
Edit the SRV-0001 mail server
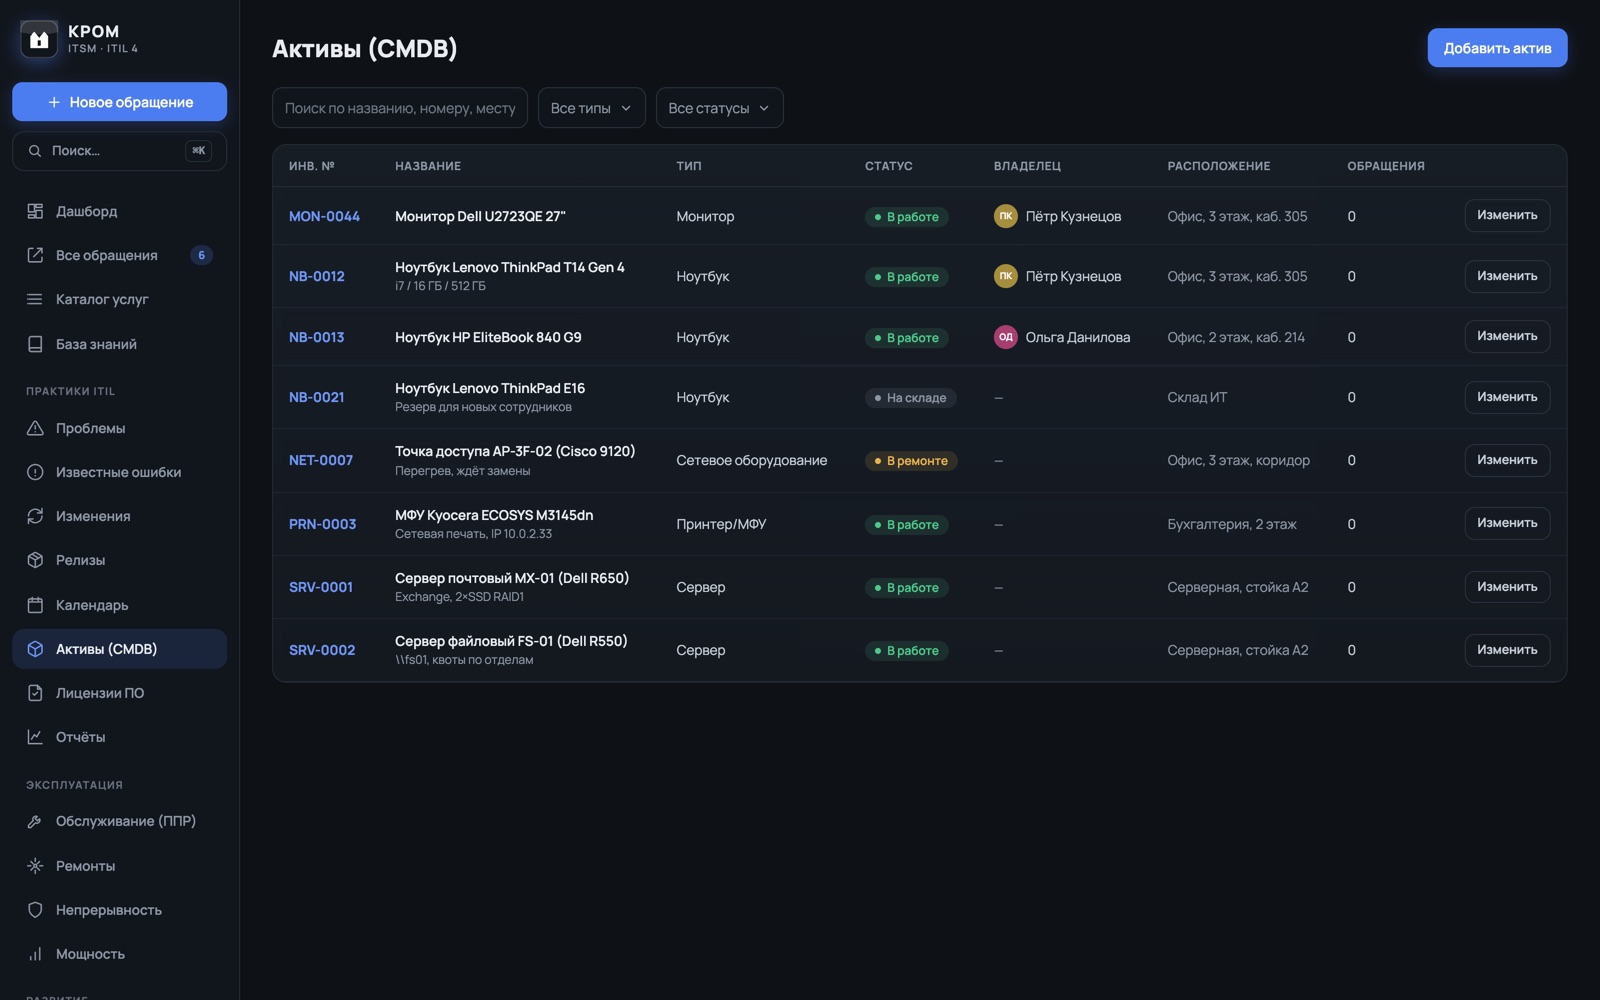pyautogui.click(x=1507, y=587)
